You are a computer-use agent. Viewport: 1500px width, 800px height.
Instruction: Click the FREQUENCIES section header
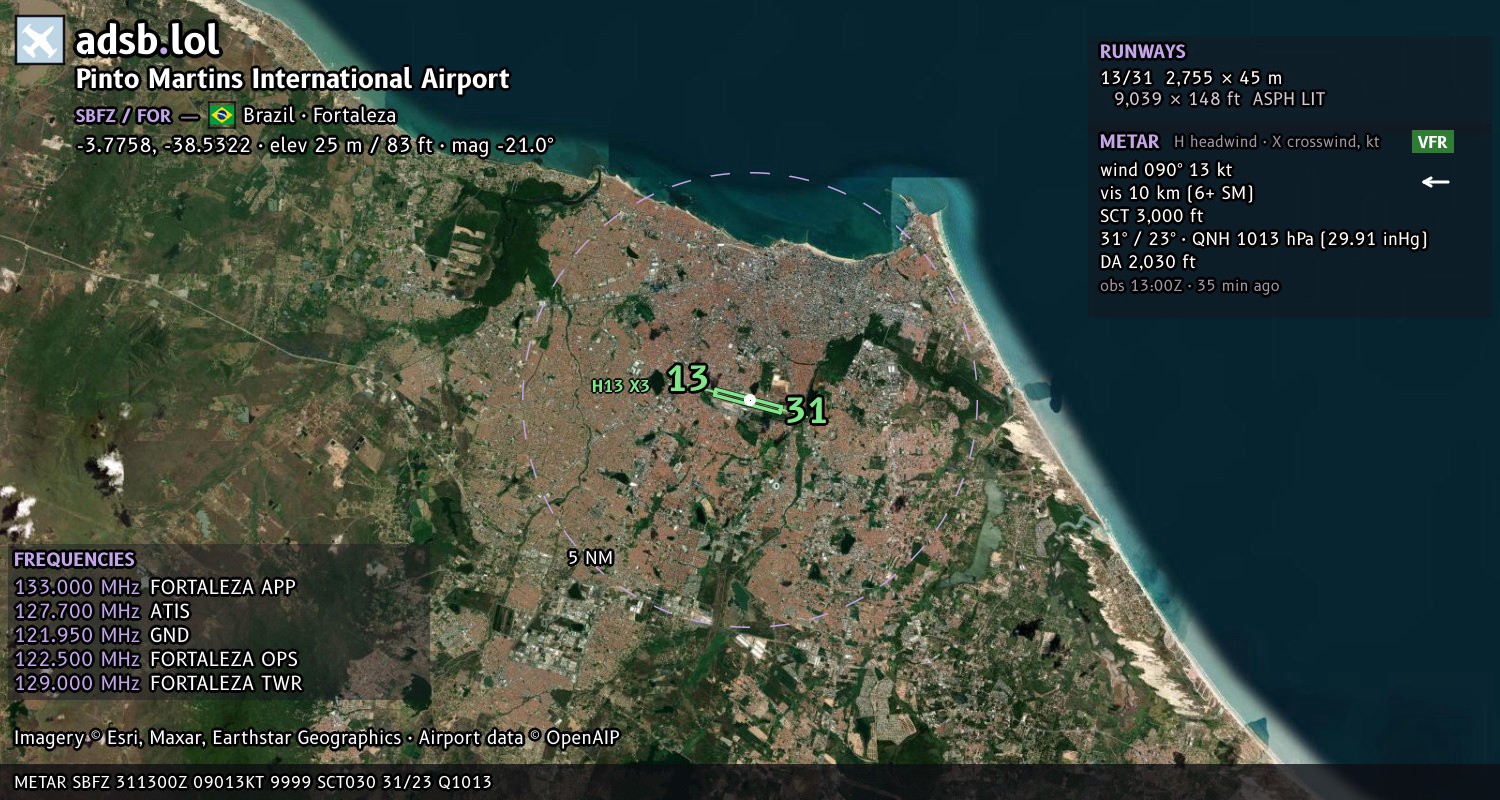(x=74, y=560)
